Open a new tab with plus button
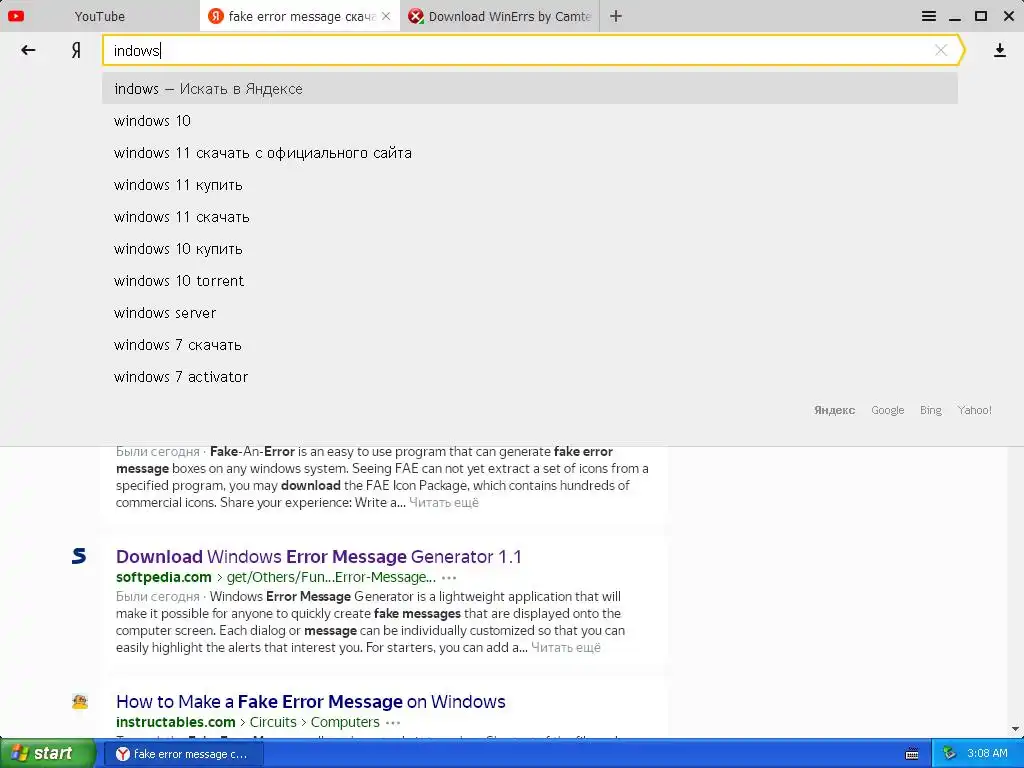This screenshot has height=768, width=1024. [x=615, y=16]
